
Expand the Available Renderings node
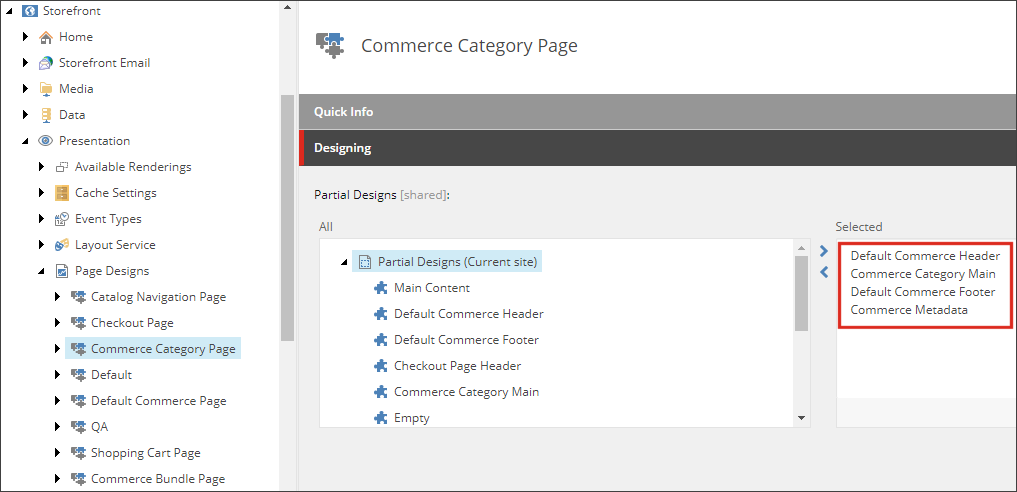coord(42,167)
